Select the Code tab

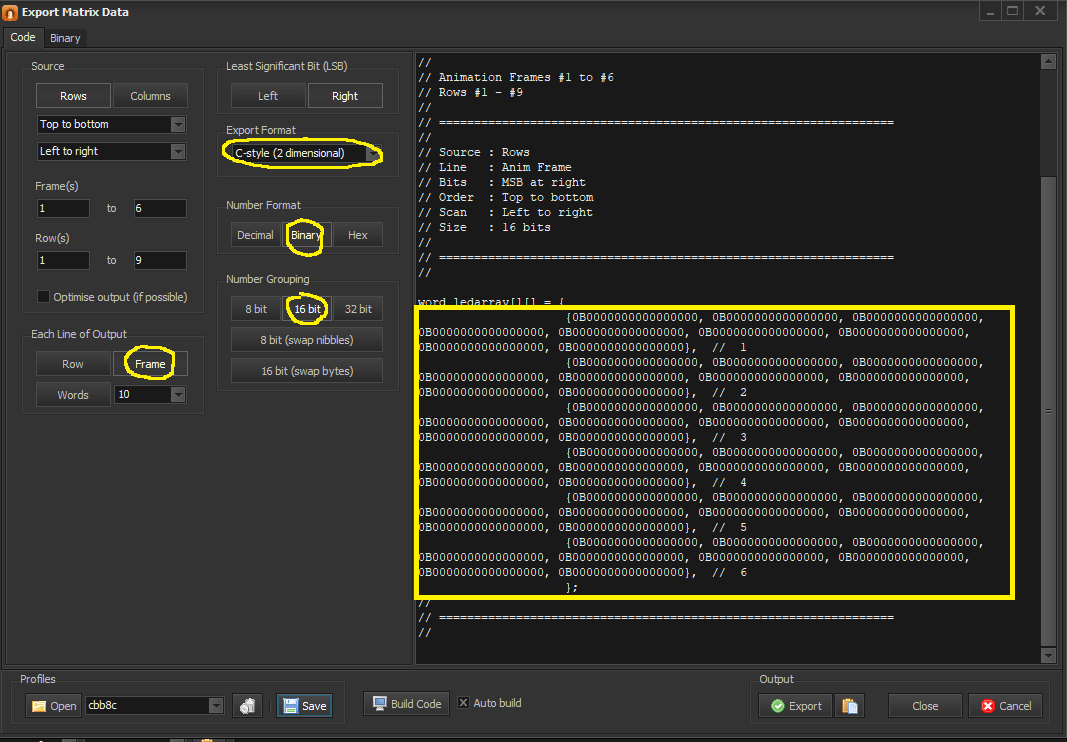coord(23,38)
